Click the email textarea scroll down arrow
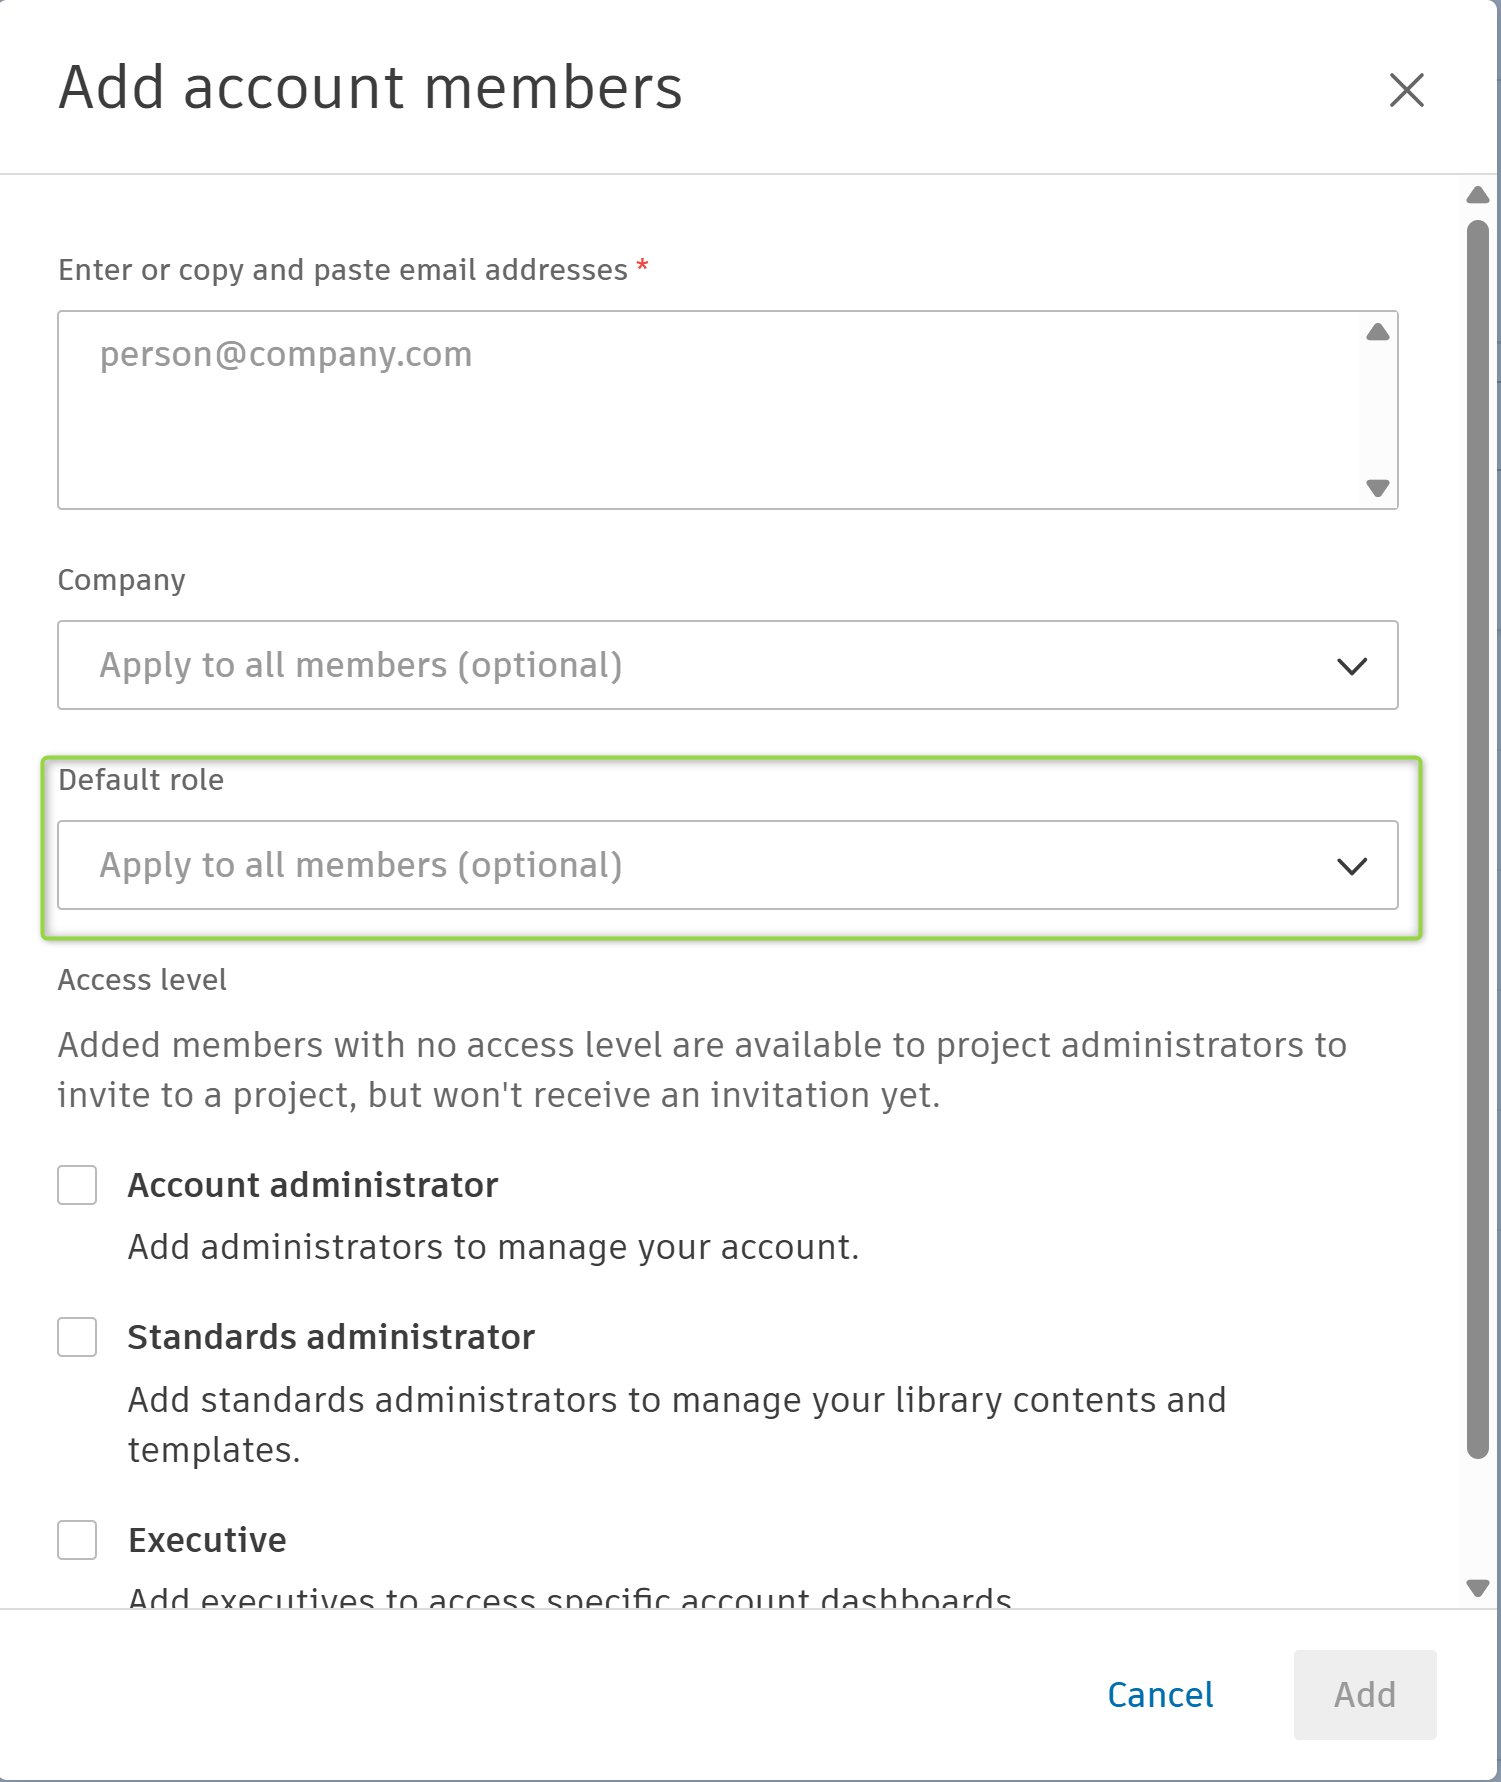 (x=1378, y=488)
